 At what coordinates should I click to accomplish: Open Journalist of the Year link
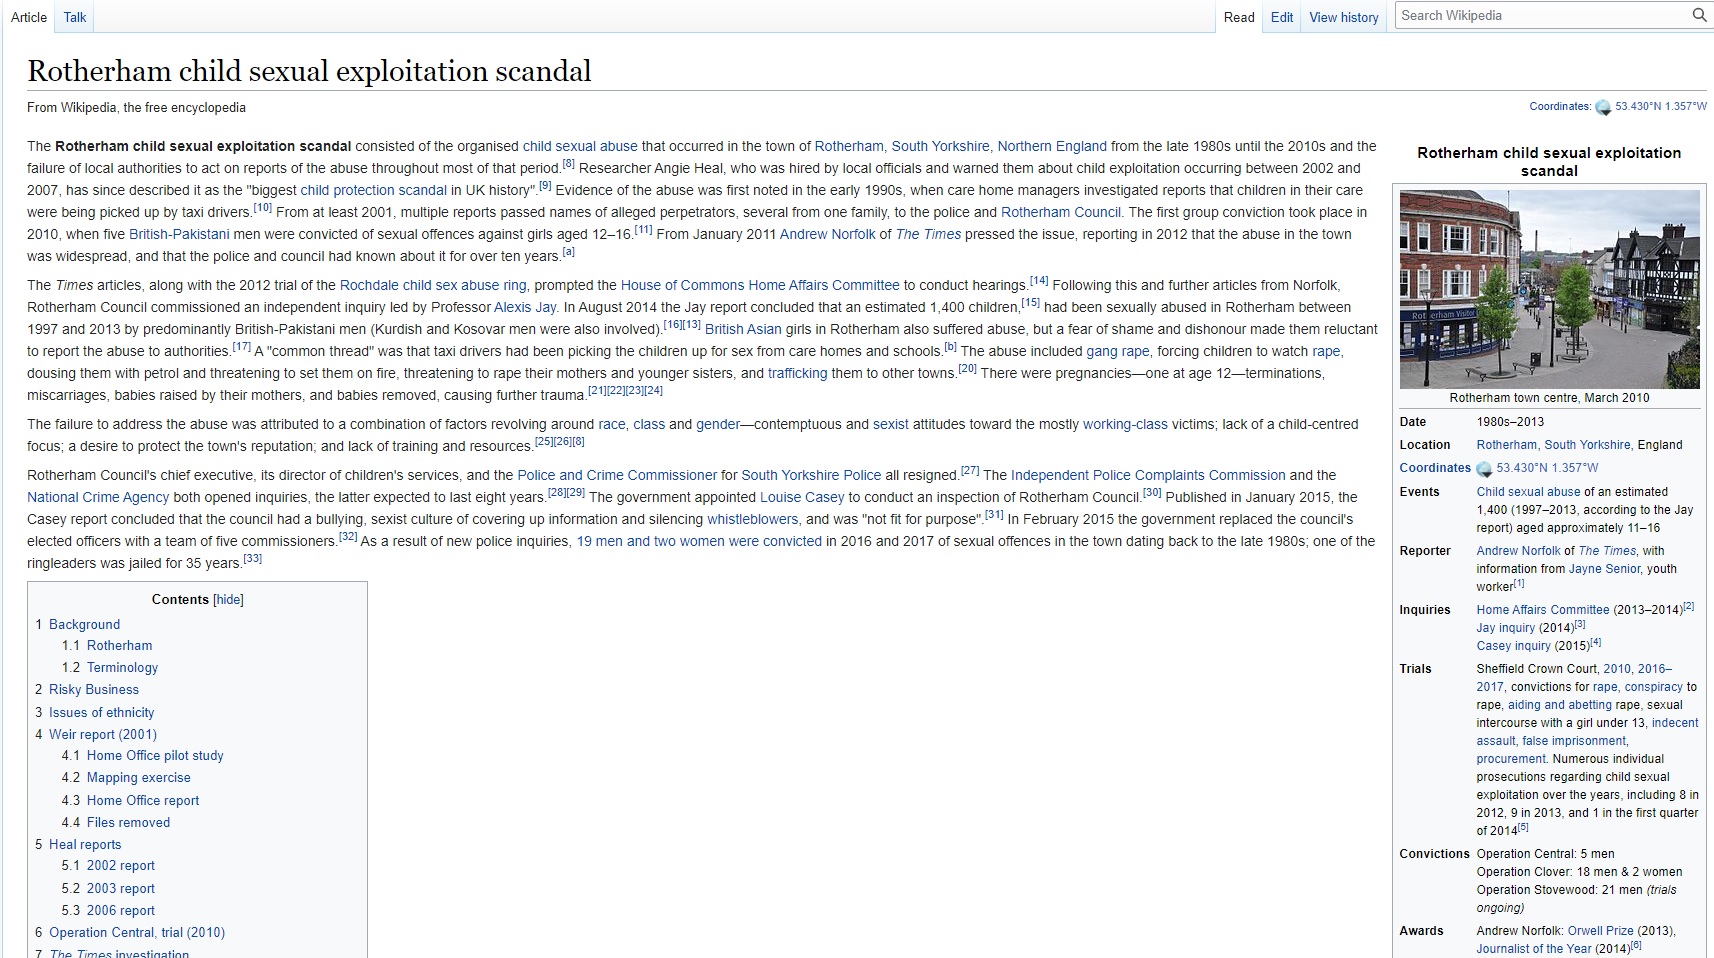(1533, 949)
